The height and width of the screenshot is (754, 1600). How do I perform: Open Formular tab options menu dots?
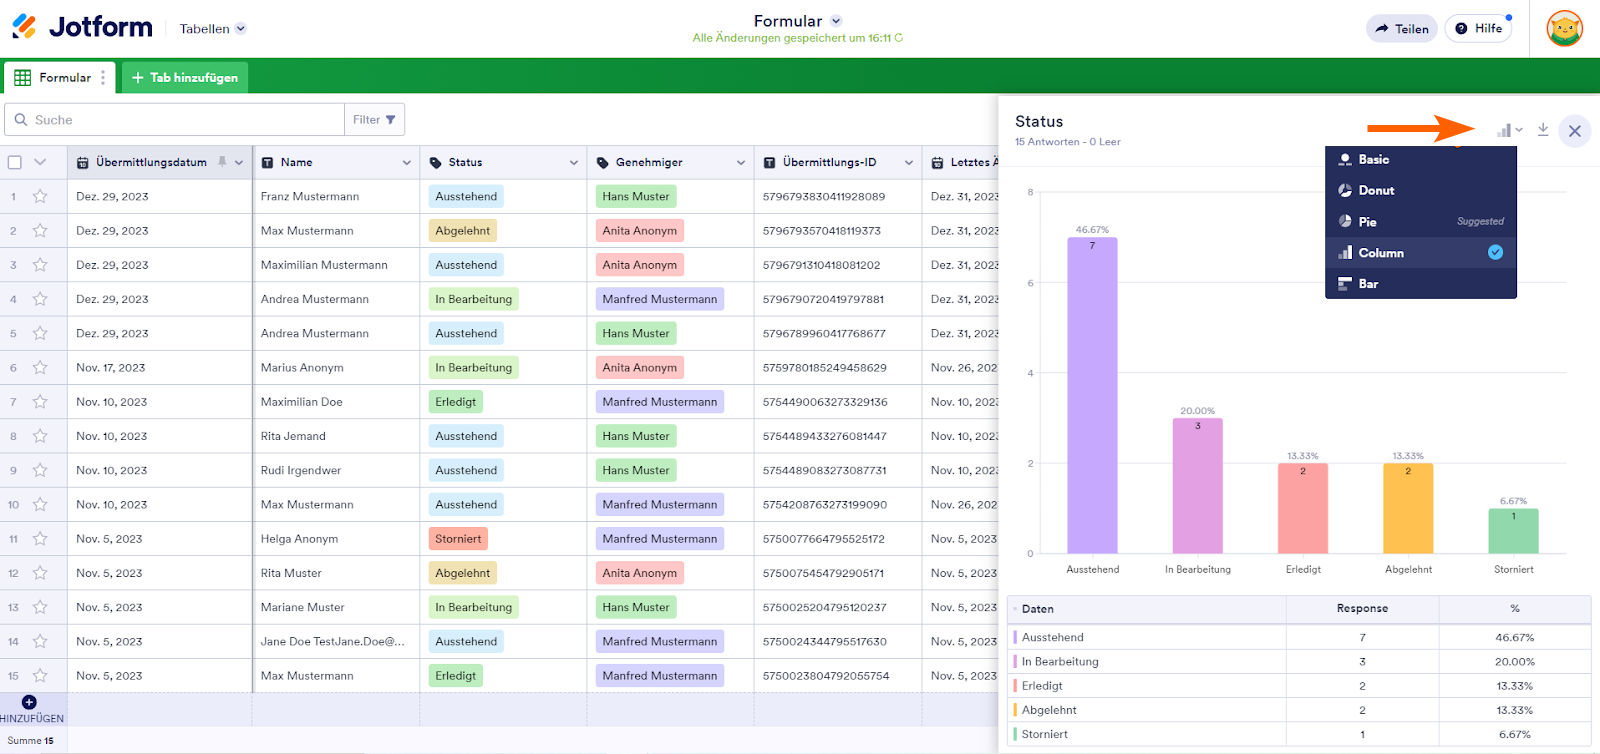[x=103, y=78]
